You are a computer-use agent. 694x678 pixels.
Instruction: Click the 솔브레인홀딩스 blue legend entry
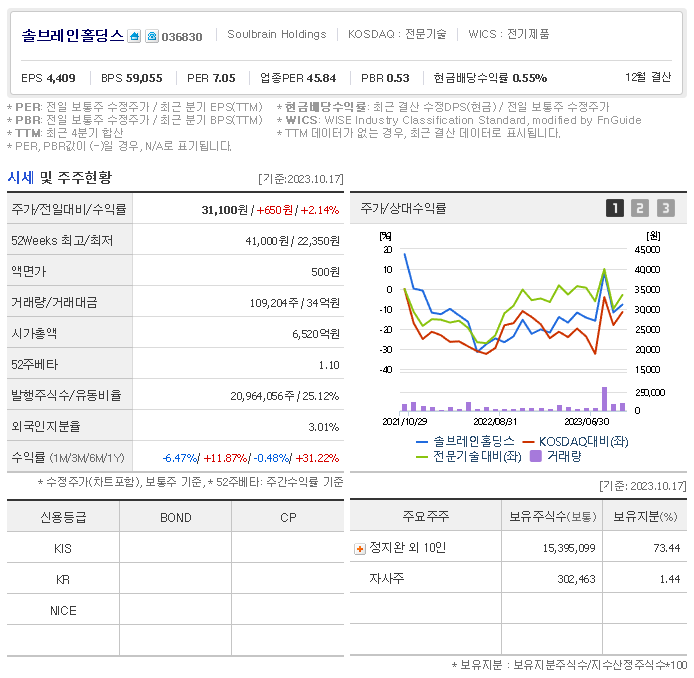[x=465, y=441]
